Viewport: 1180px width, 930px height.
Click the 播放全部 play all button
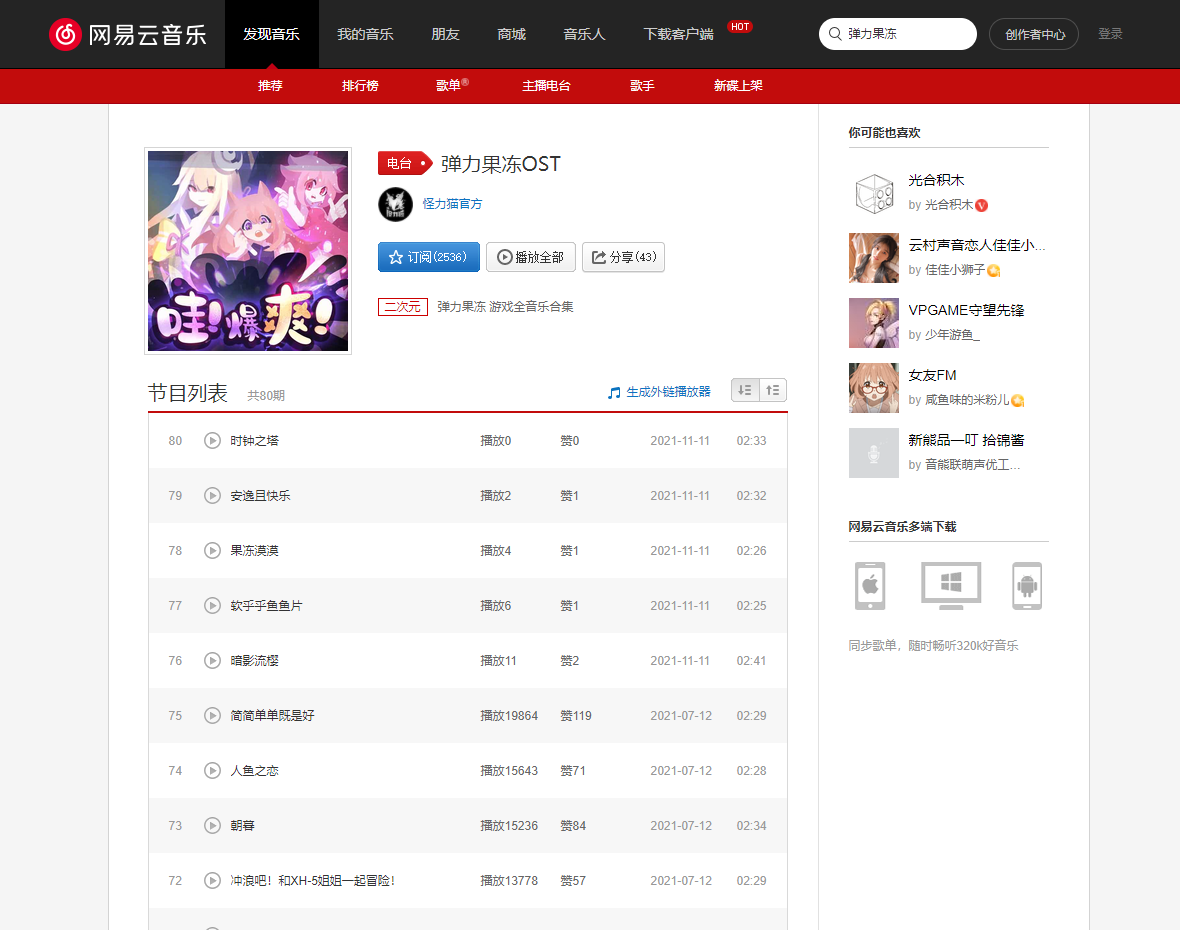[531, 257]
